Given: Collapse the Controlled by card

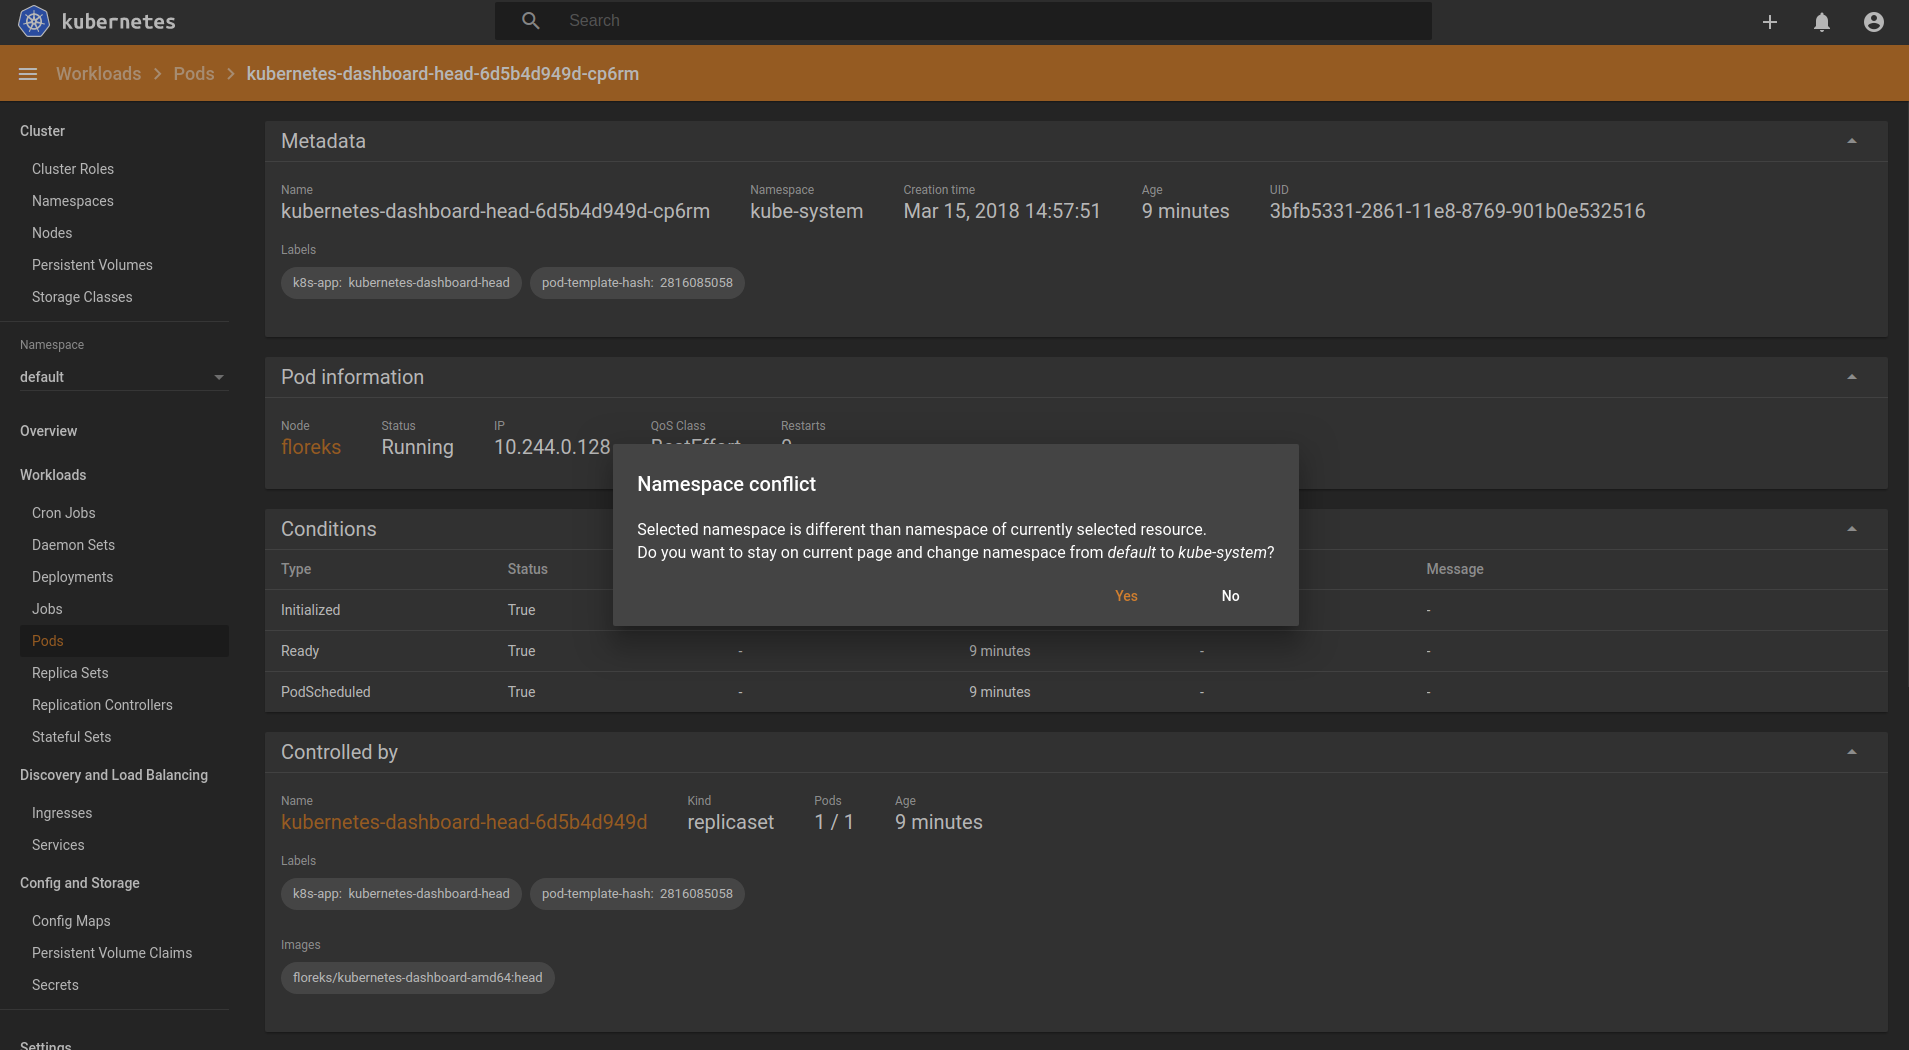Looking at the screenshot, I should coord(1851,752).
